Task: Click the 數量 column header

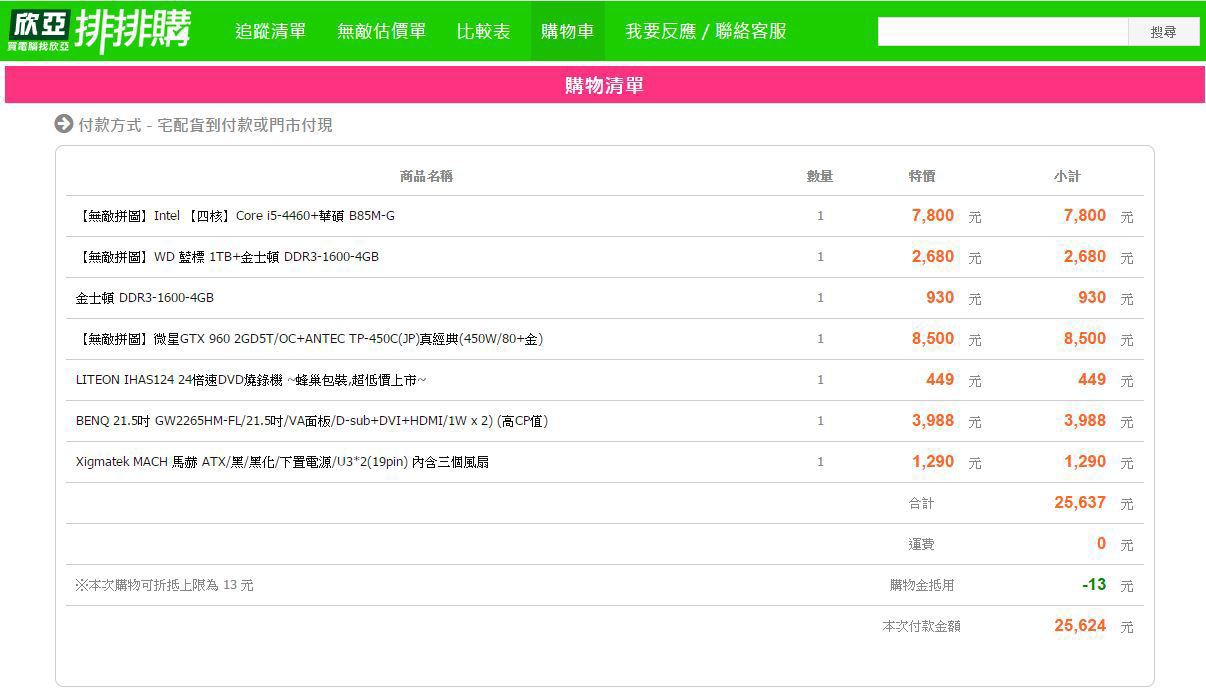Action: 820,176
